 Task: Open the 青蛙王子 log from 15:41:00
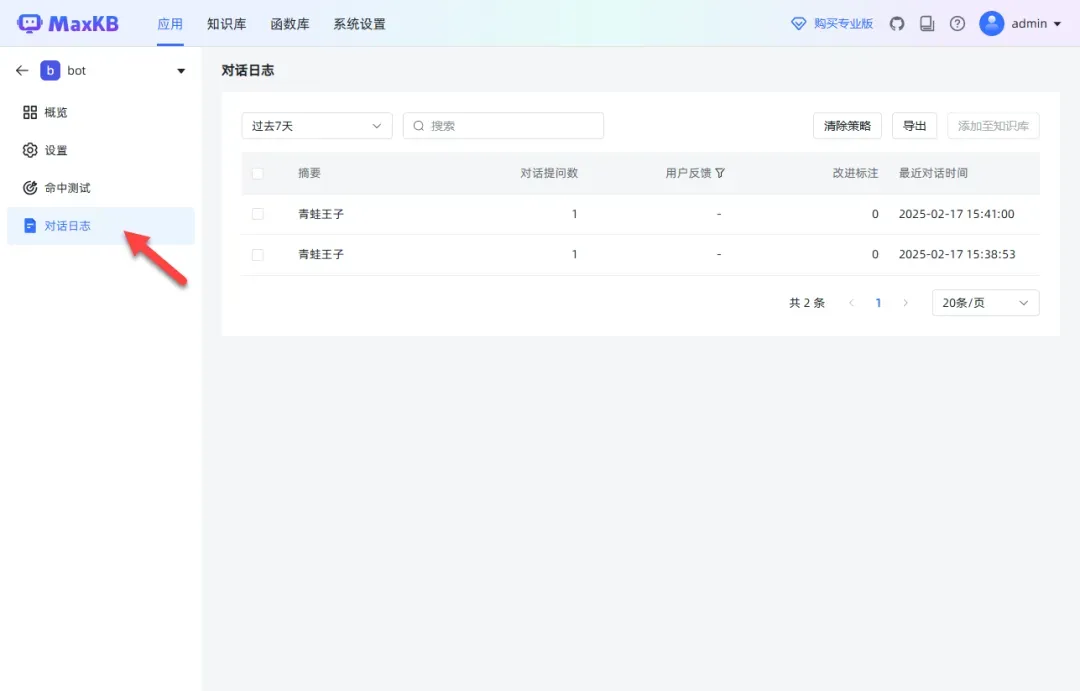321,214
